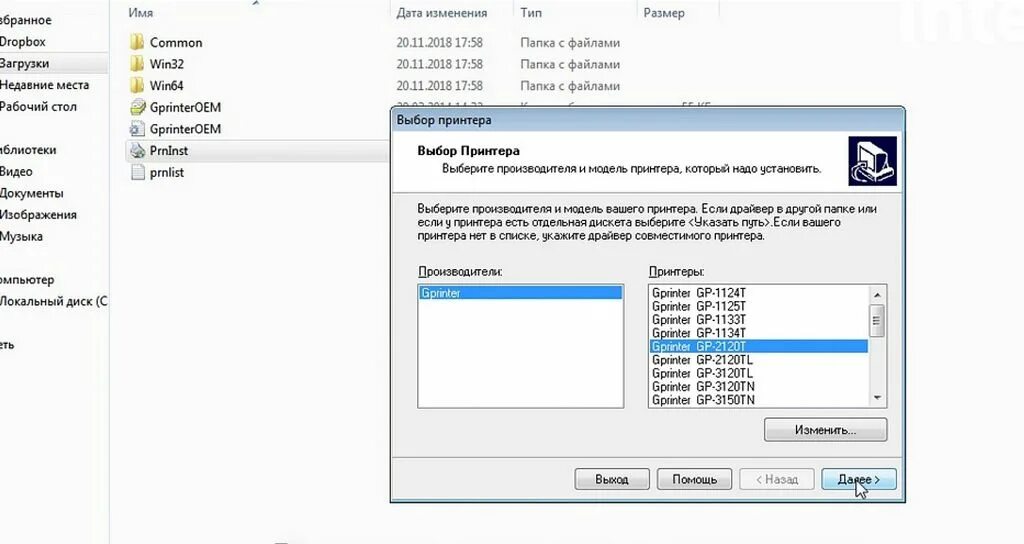Open Рабочий стол in navigation pane

[38, 106]
